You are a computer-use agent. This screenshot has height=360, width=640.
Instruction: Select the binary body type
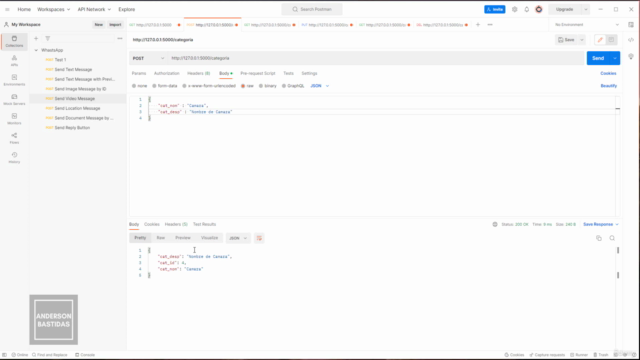pyautogui.click(x=268, y=86)
